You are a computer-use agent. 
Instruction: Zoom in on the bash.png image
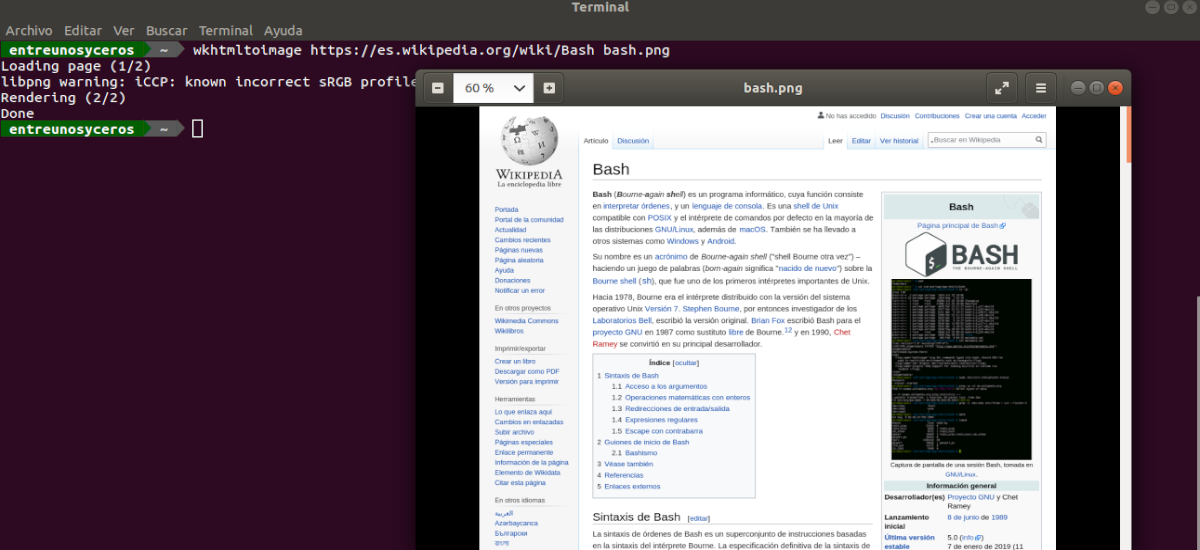pyautogui.click(x=549, y=88)
